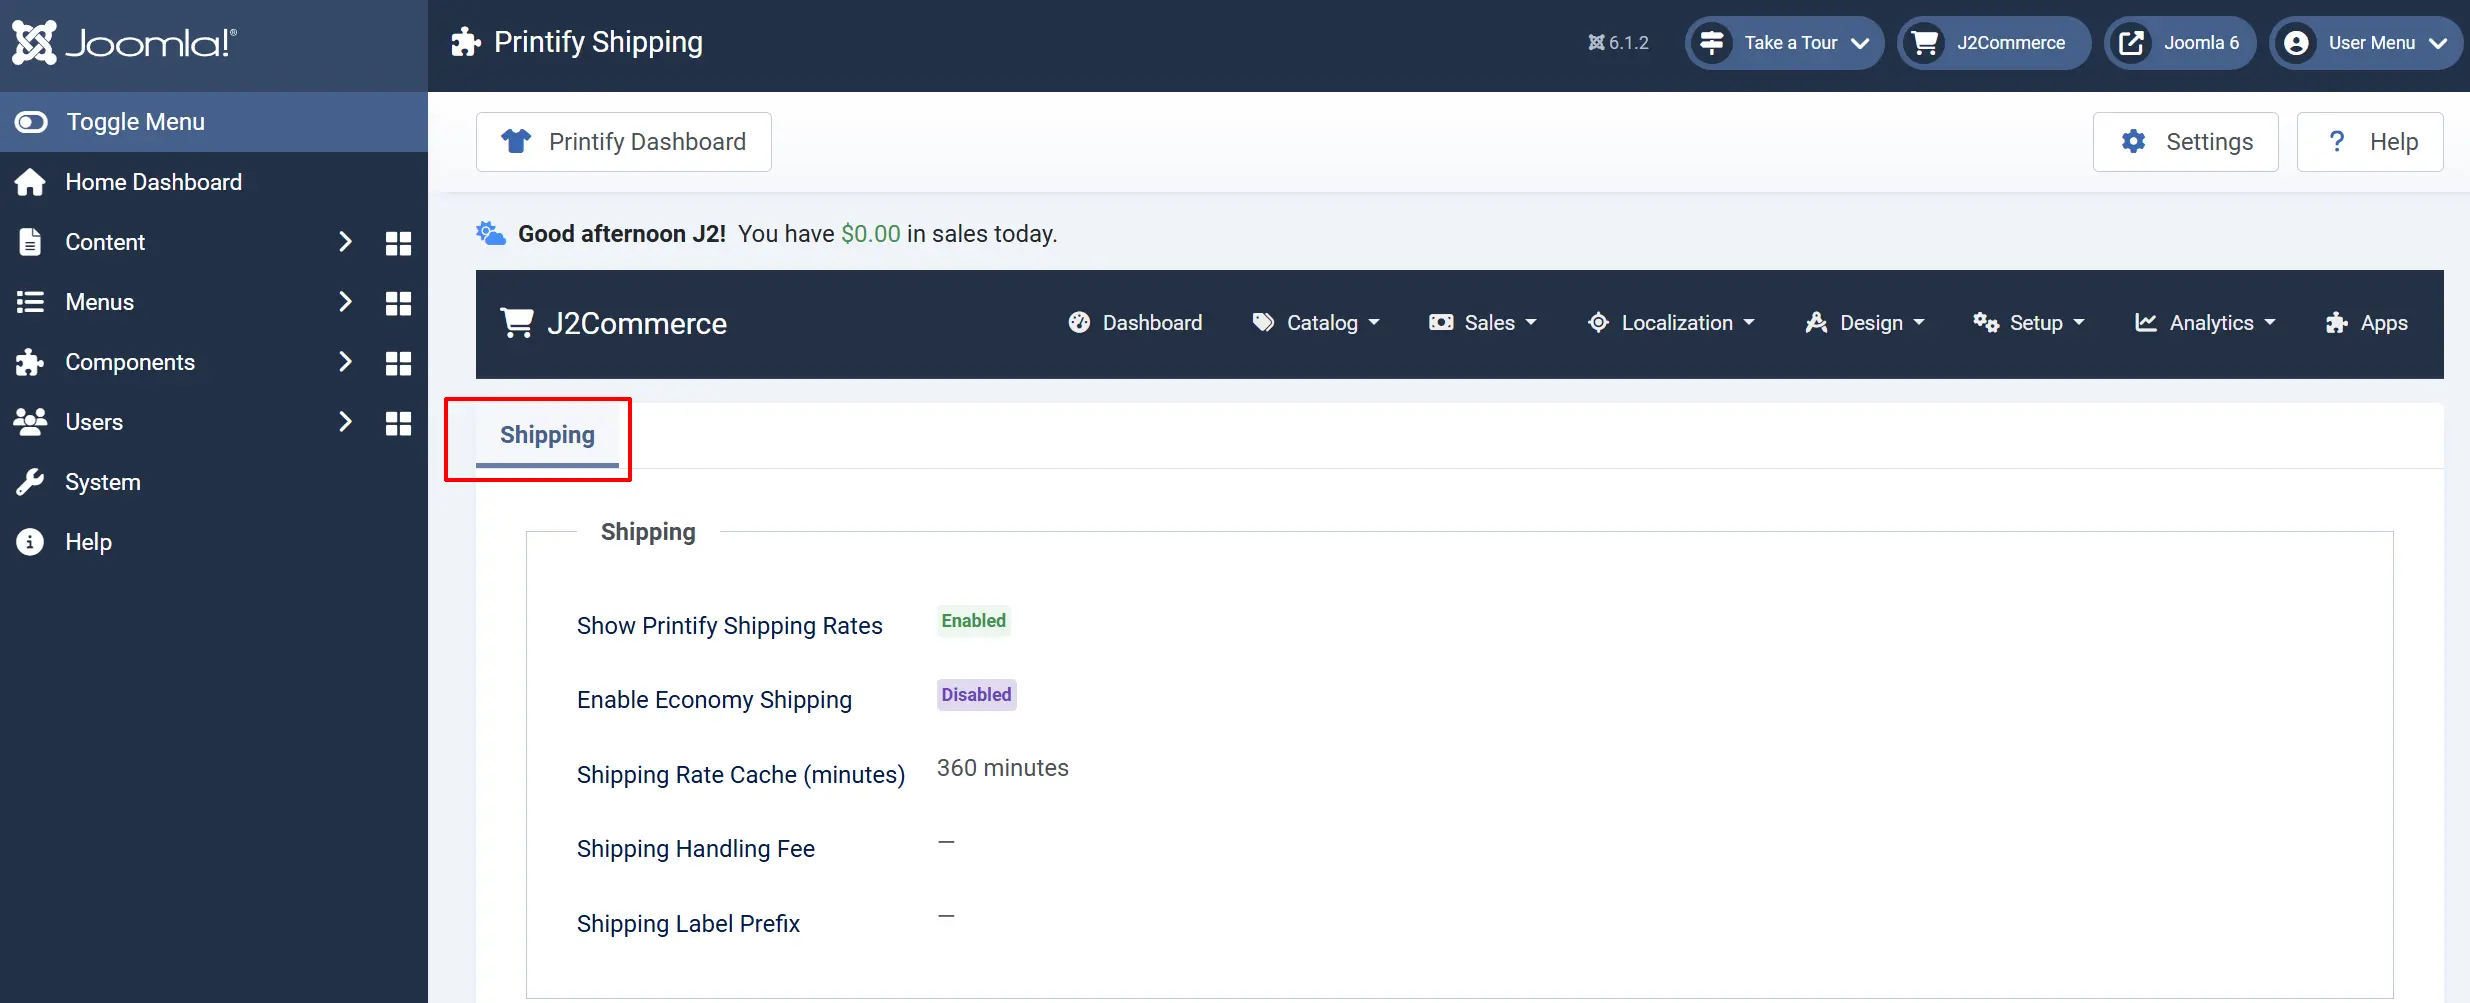Click the Components puzzle icon
Screen dimensions: 2470x1003
coord(30,362)
